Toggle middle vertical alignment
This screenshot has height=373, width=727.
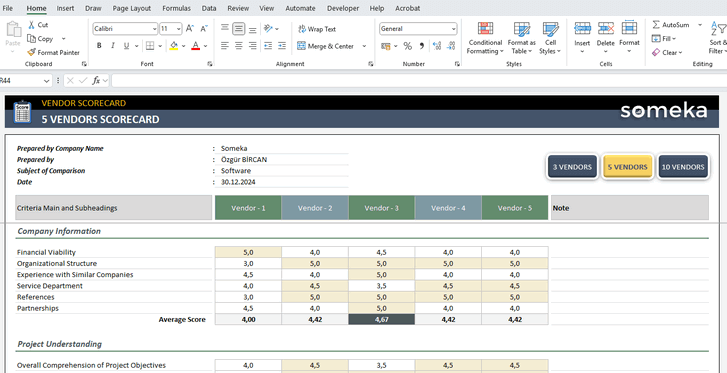[239, 29]
